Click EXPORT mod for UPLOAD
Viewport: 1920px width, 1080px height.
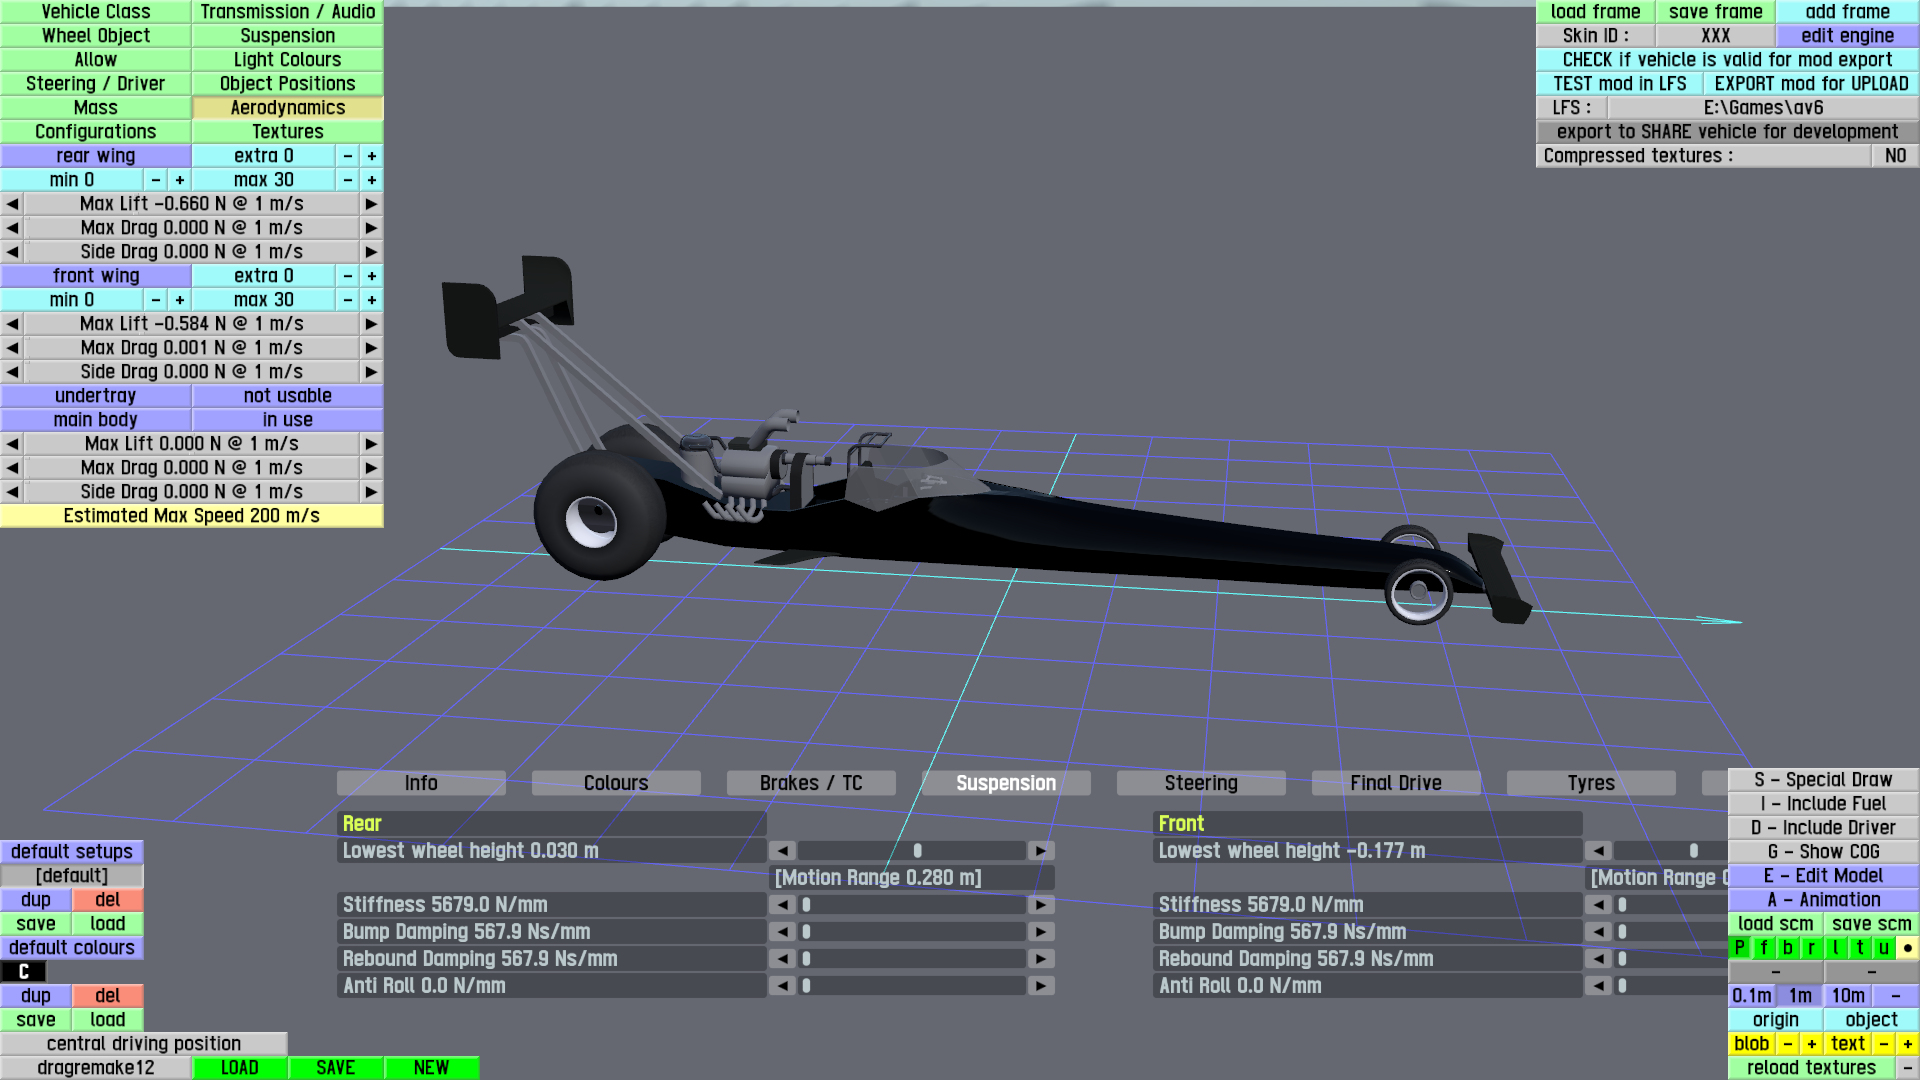(x=1811, y=84)
